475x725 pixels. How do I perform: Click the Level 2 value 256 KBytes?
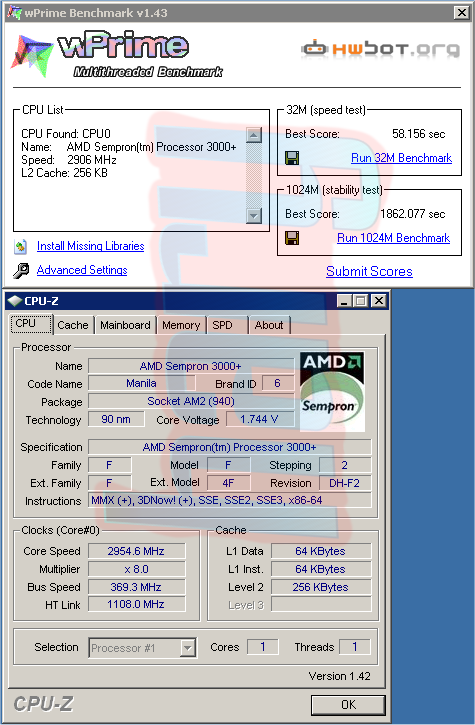(x=321, y=587)
